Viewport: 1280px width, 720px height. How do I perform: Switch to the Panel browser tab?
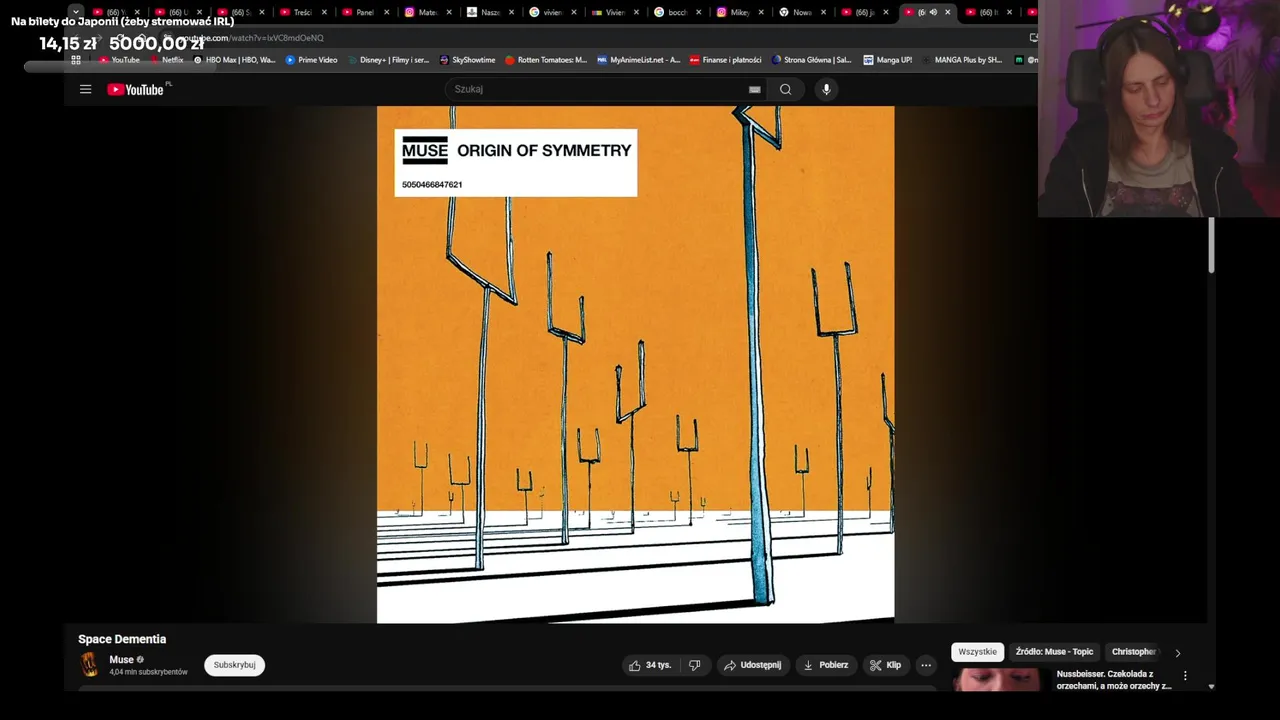[x=365, y=12]
